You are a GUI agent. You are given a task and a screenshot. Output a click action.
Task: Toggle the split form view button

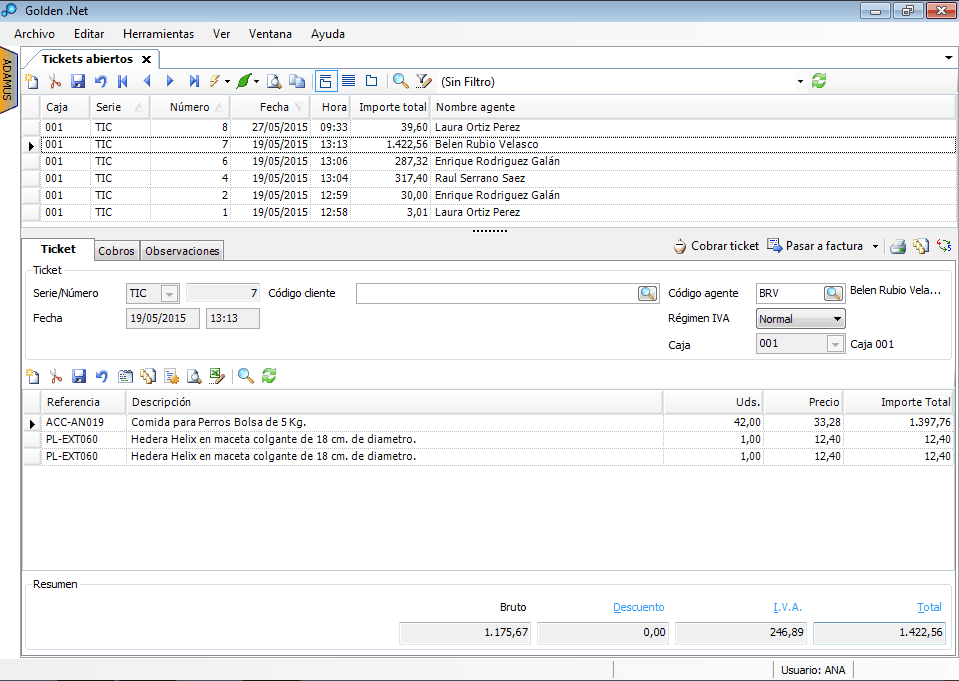click(326, 81)
